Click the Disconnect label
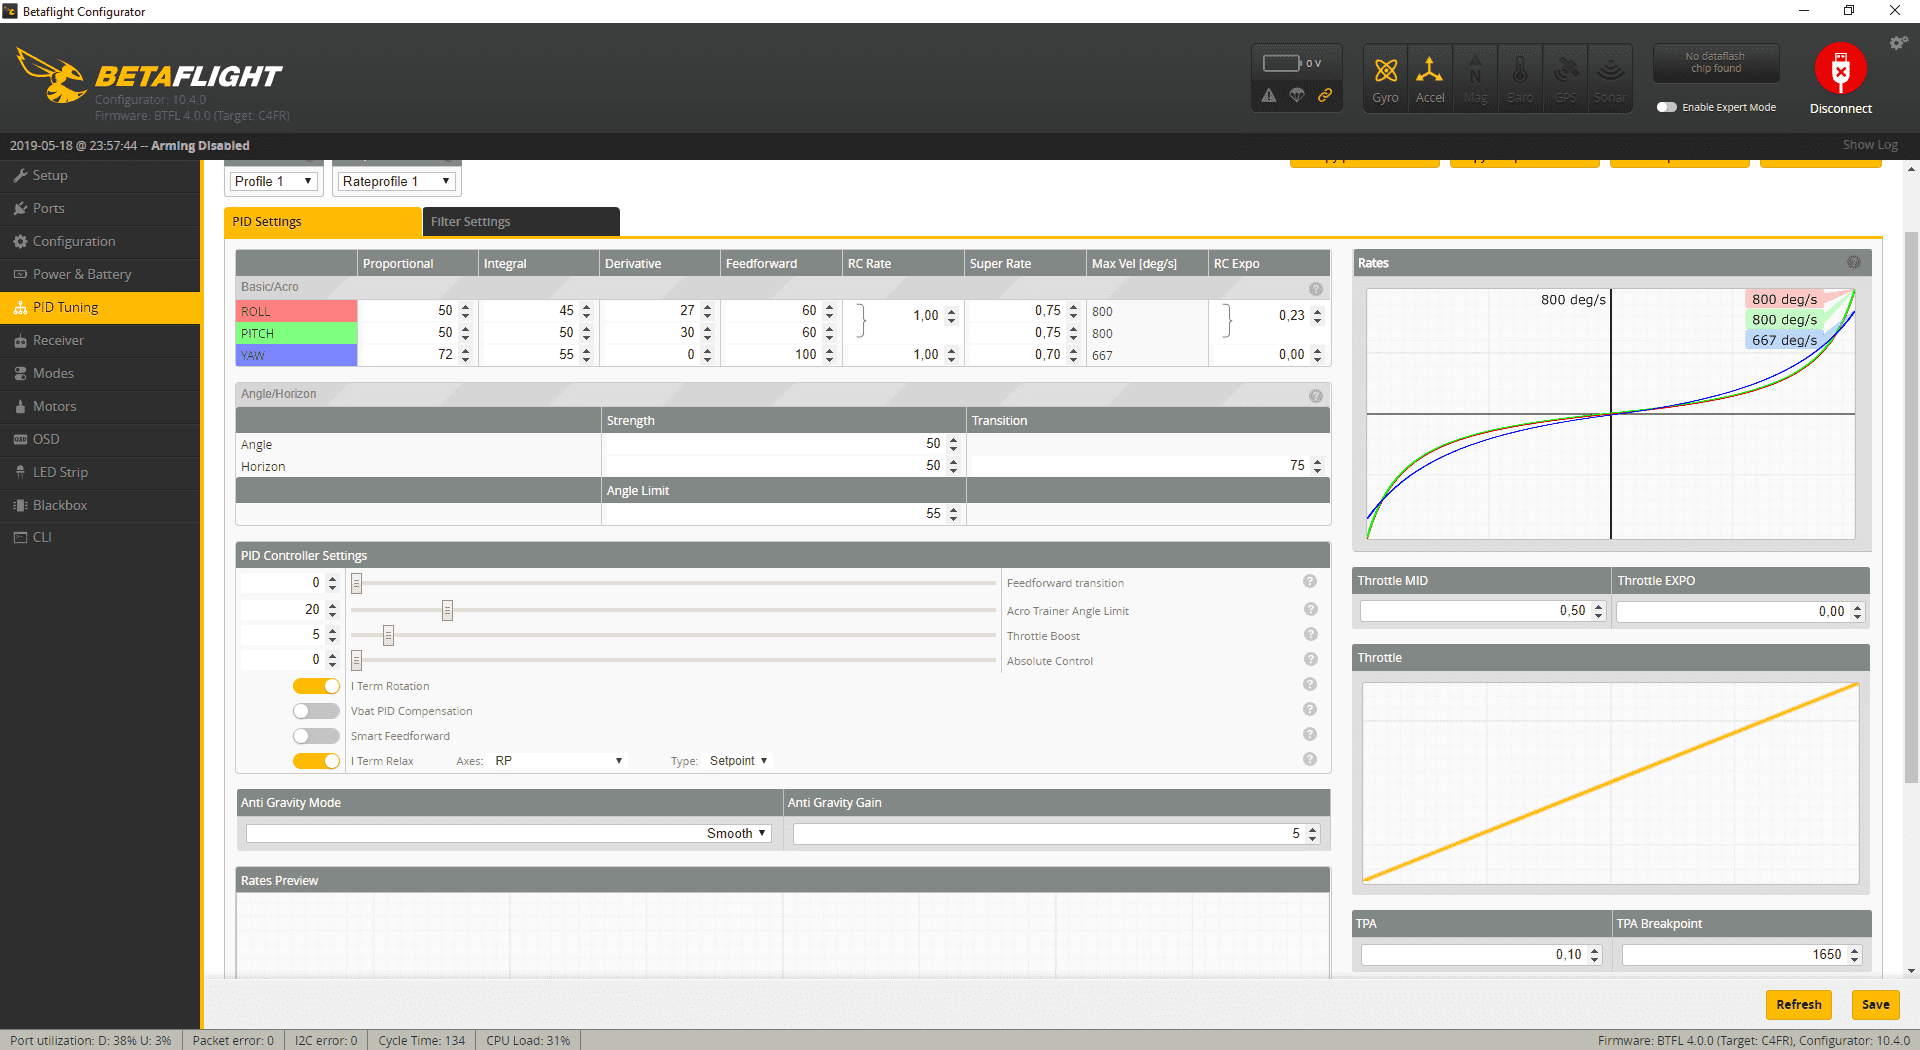Image resolution: width=1920 pixels, height=1050 pixels. pyautogui.click(x=1840, y=108)
